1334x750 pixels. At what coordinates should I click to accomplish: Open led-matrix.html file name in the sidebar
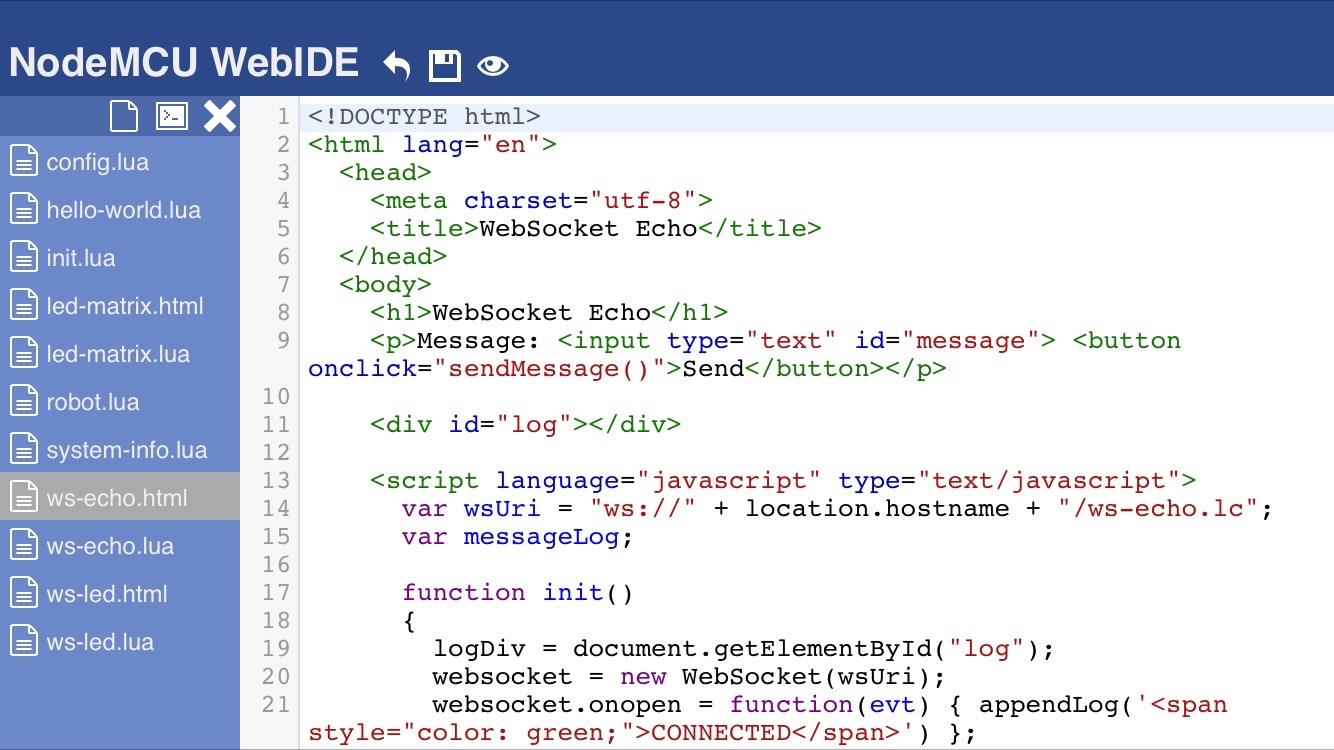pyautogui.click(x=125, y=306)
